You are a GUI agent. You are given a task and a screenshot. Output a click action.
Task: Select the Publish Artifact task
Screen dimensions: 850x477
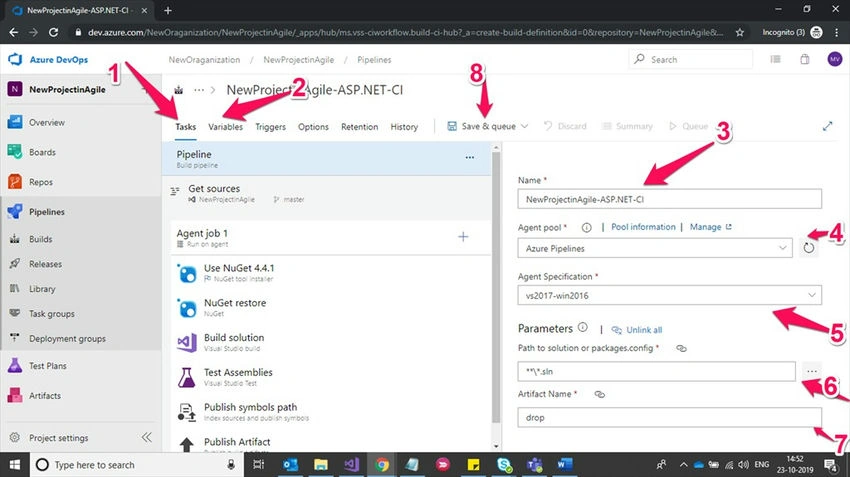tap(331, 443)
